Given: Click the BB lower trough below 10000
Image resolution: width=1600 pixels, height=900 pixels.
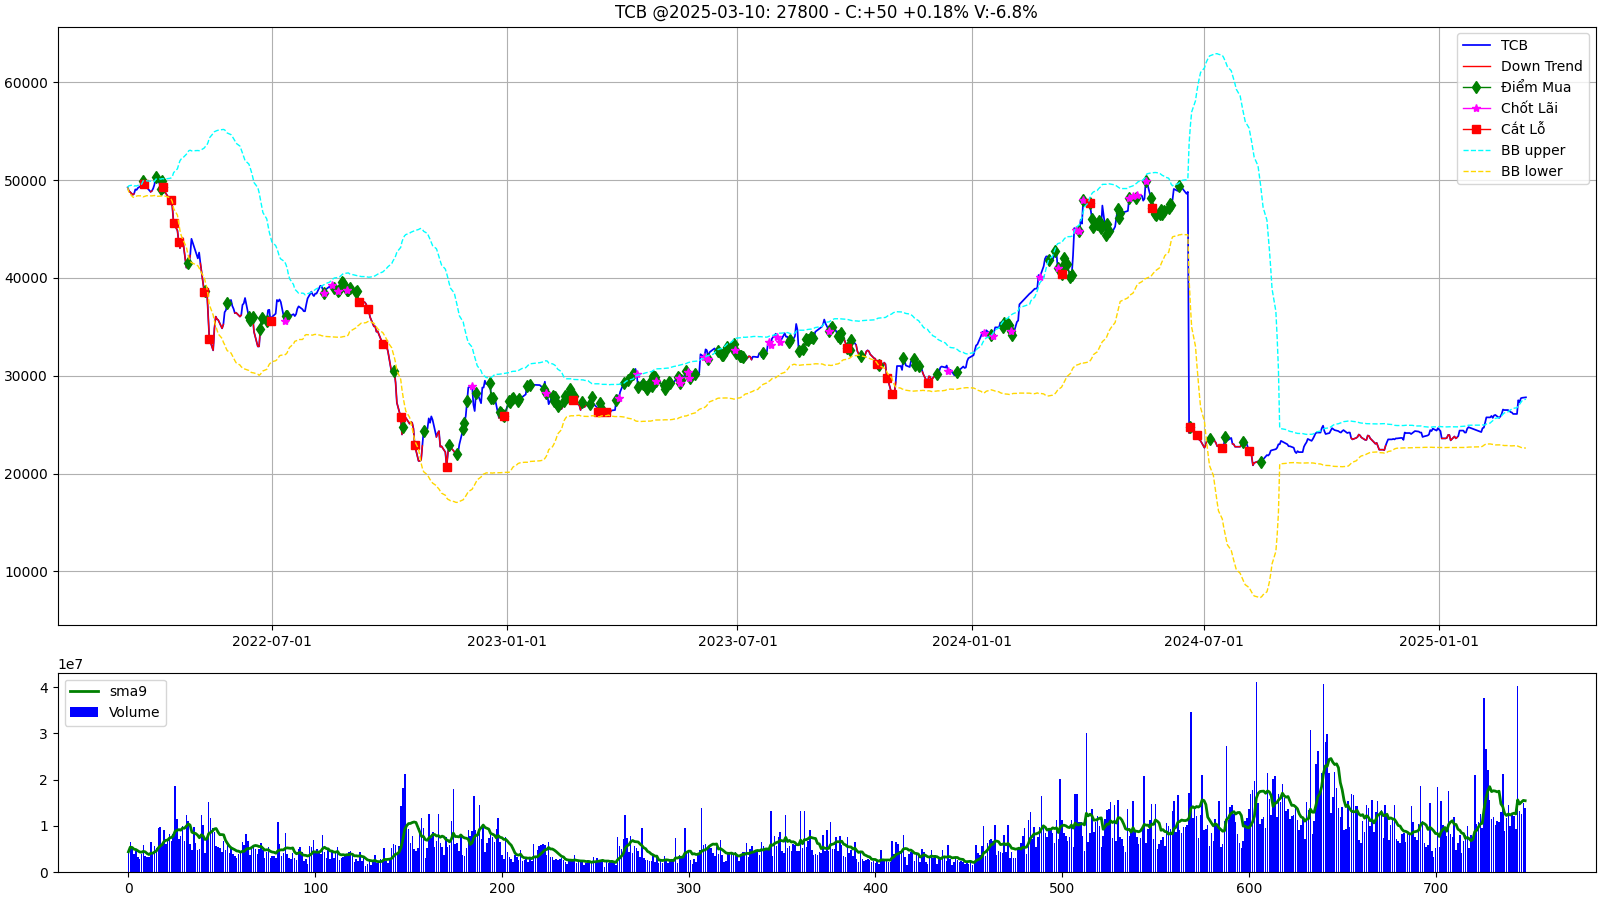Looking at the screenshot, I should pyautogui.click(x=1259, y=596).
